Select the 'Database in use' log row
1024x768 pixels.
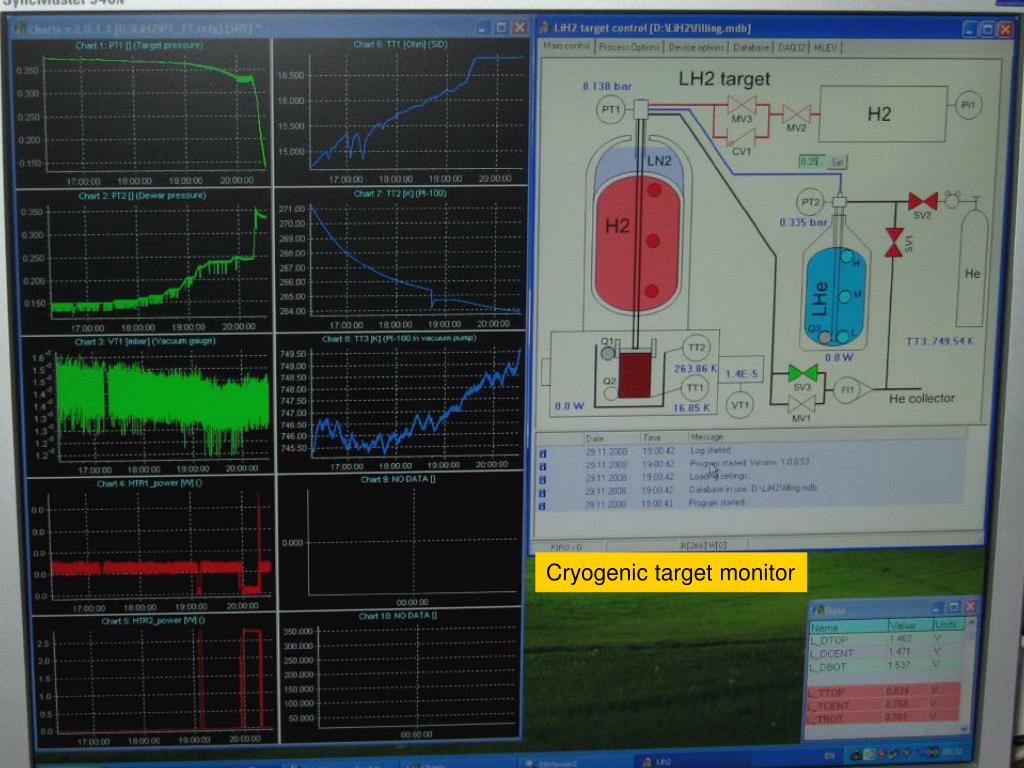(x=751, y=490)
